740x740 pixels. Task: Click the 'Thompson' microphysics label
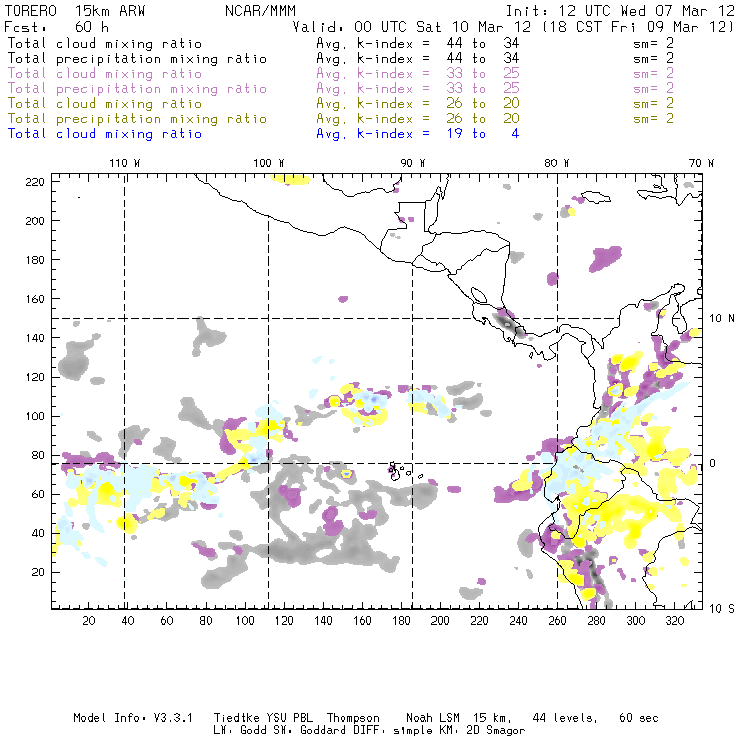pos(353,718)
